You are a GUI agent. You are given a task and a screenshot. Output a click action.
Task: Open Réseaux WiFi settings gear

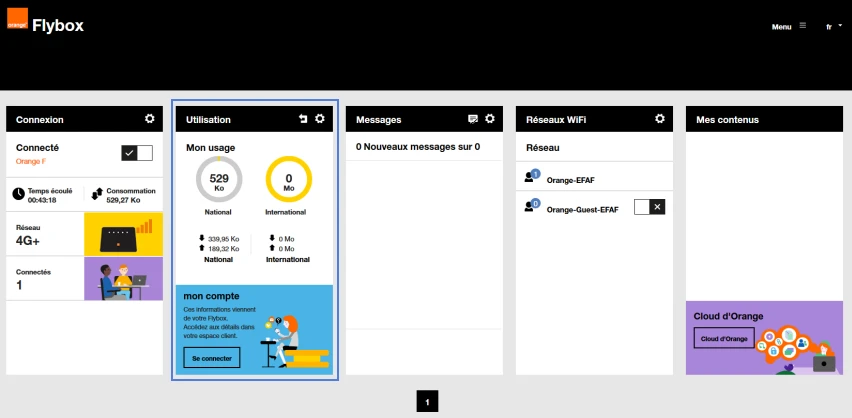point(660,118)
